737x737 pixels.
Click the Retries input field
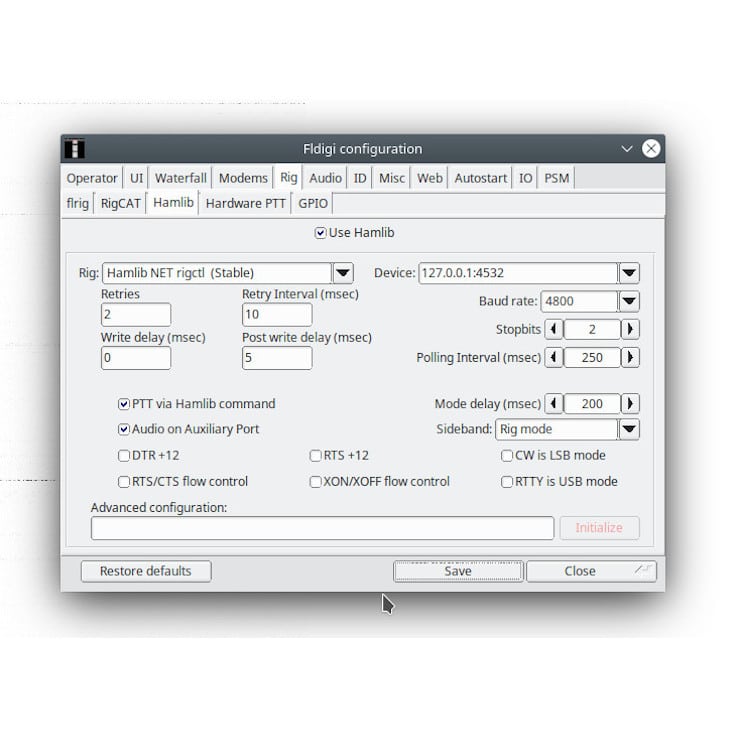pyautogui.click(x=136, y=314)
